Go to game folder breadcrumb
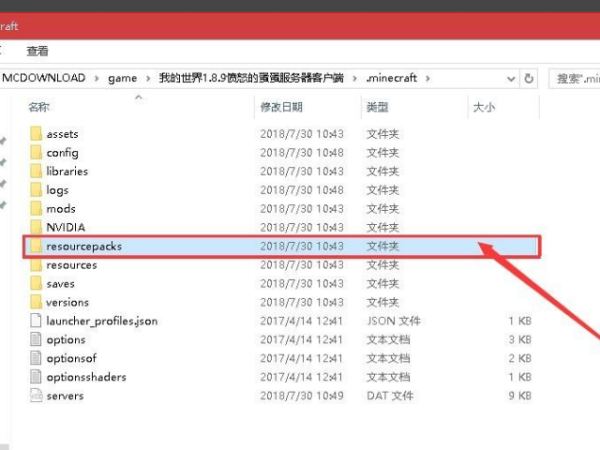600x450 pixels. click(x=122, y=78)
